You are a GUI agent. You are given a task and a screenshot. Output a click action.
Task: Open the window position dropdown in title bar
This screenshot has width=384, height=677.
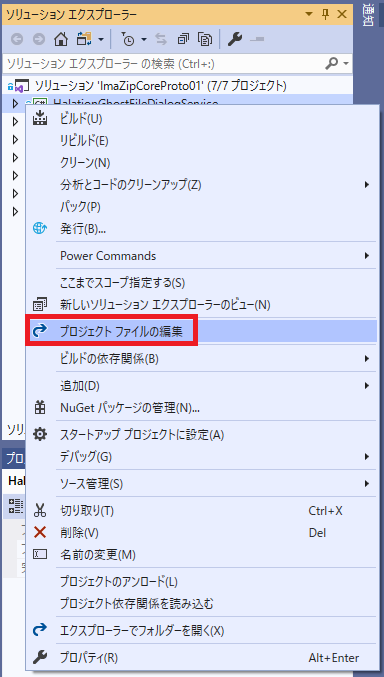tap(309, 14)
